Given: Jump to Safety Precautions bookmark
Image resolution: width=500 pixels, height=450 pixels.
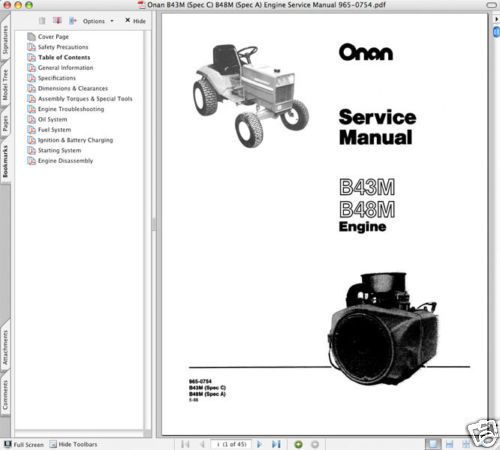Looking at the screenshot, I should (x=63, y=47).
